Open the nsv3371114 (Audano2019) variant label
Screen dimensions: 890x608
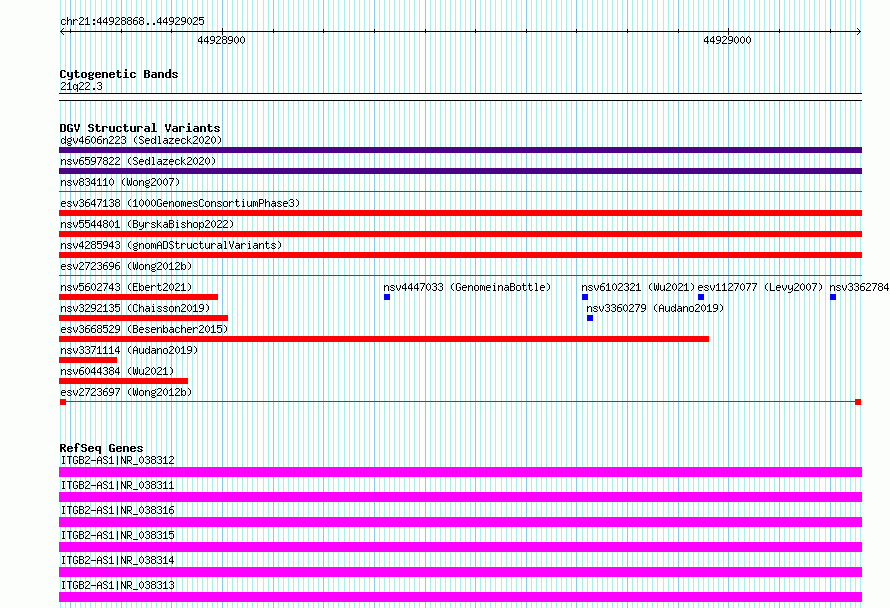[x=129, y=350]
